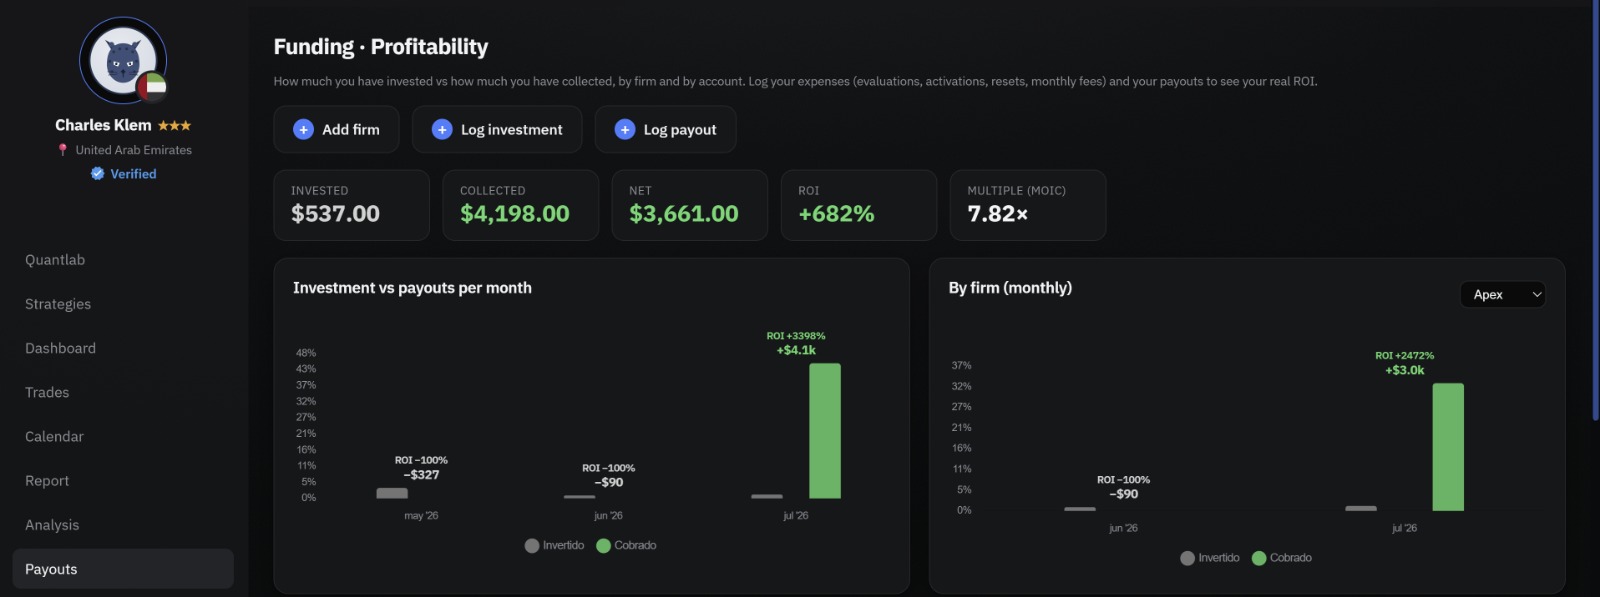
Task: Click the +$3.0k value label
Action: pos(1404,370)
